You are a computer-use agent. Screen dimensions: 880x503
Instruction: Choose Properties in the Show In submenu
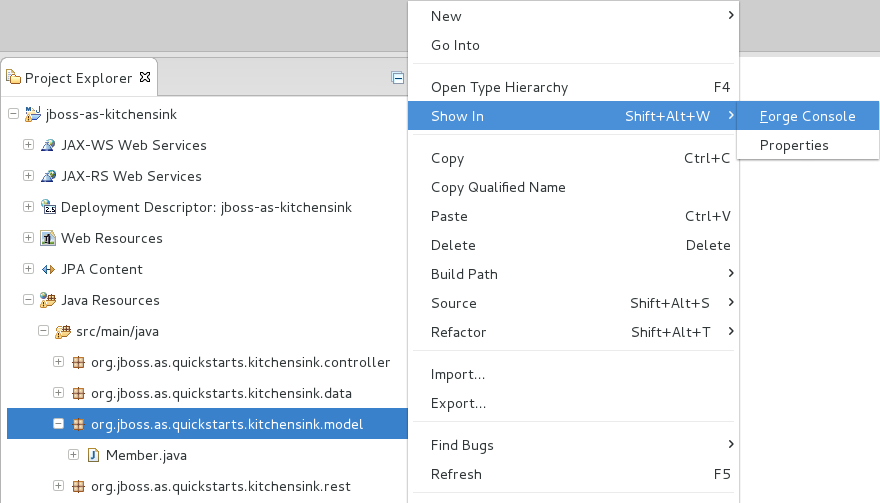[x=794, y=145]
